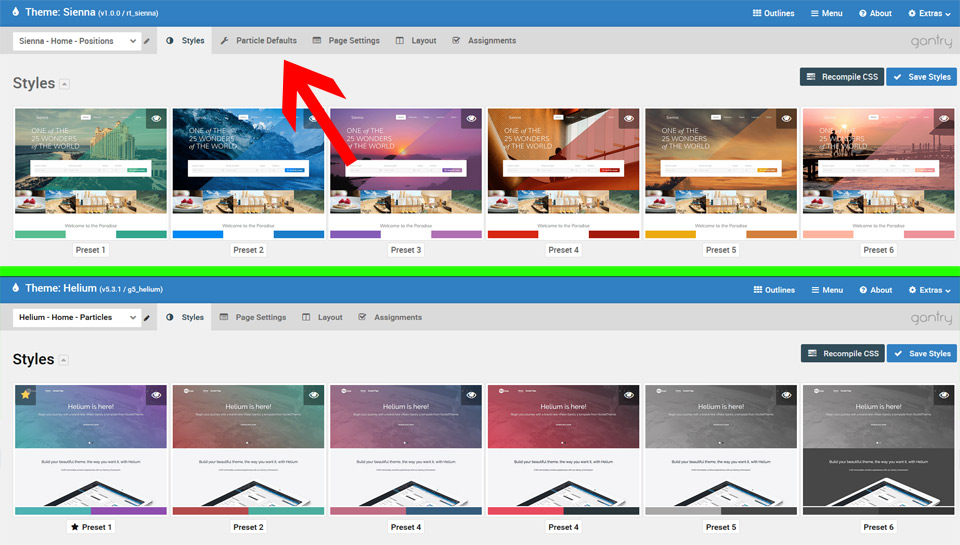
Task: Select the Helium Preset 5 label
Action: [721, 527]
